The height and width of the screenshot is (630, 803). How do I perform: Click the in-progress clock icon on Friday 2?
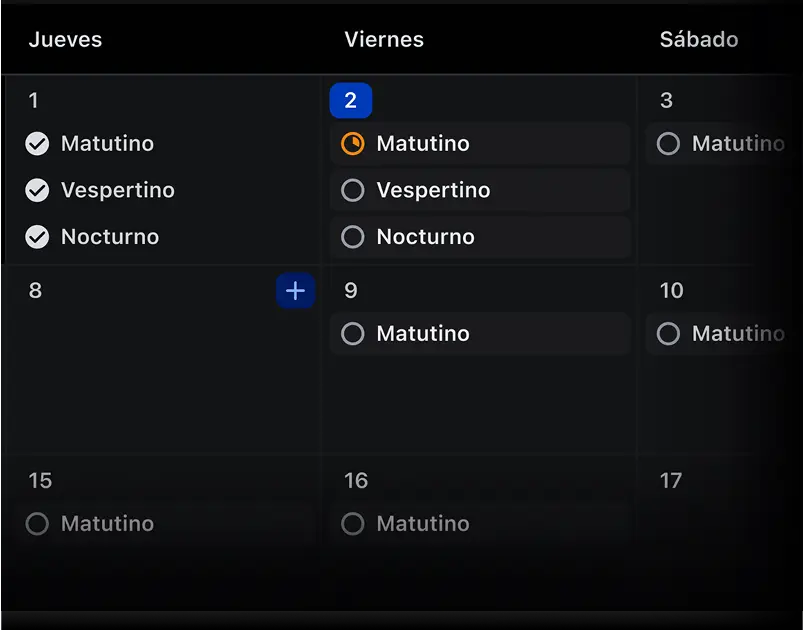click(353, 144)
